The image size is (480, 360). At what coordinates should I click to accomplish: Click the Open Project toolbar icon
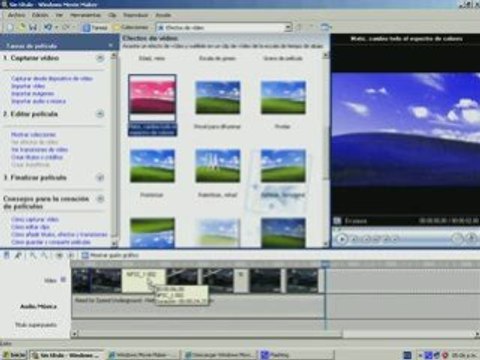22,27
